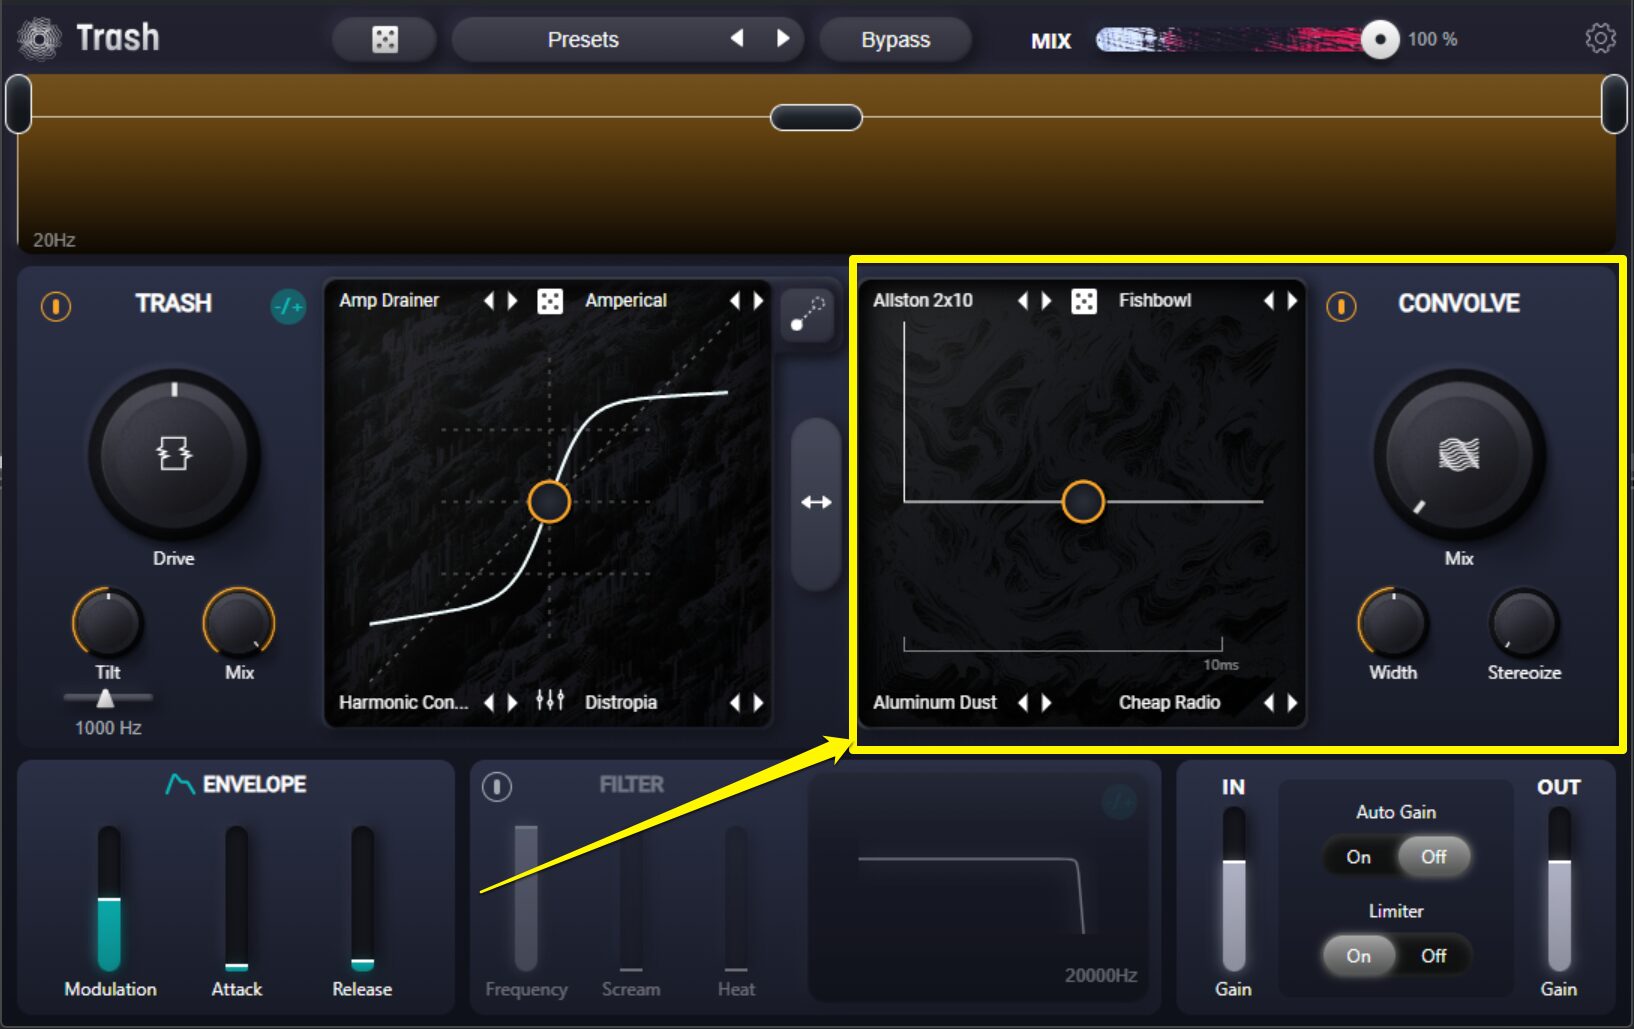This screenshot has width=1634, height=1029.
Task: Click previous arrow for Amp Drainer
Action: pyautogui.click(x=489, y=301)
